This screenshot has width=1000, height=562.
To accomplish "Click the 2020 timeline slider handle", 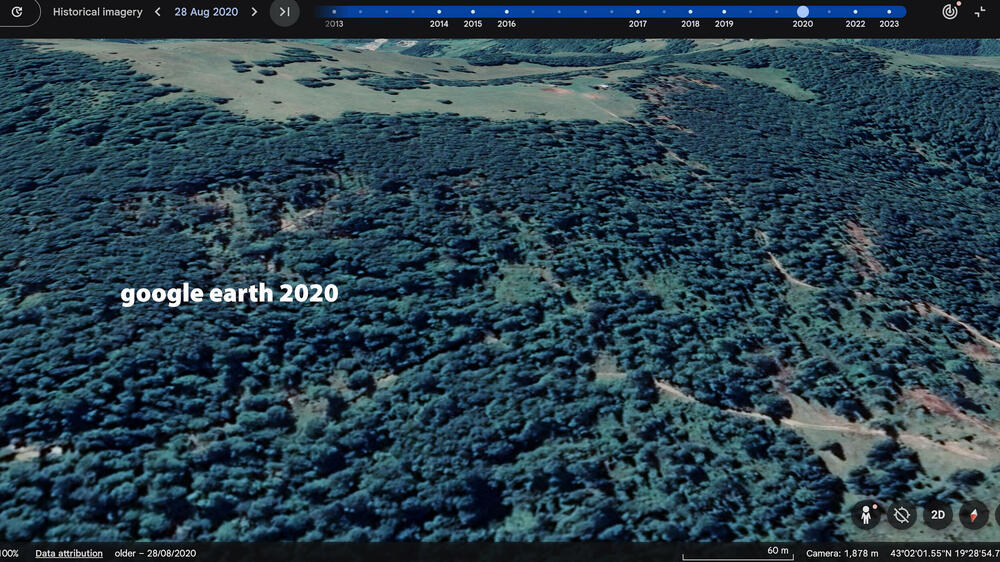I will 803,11.
